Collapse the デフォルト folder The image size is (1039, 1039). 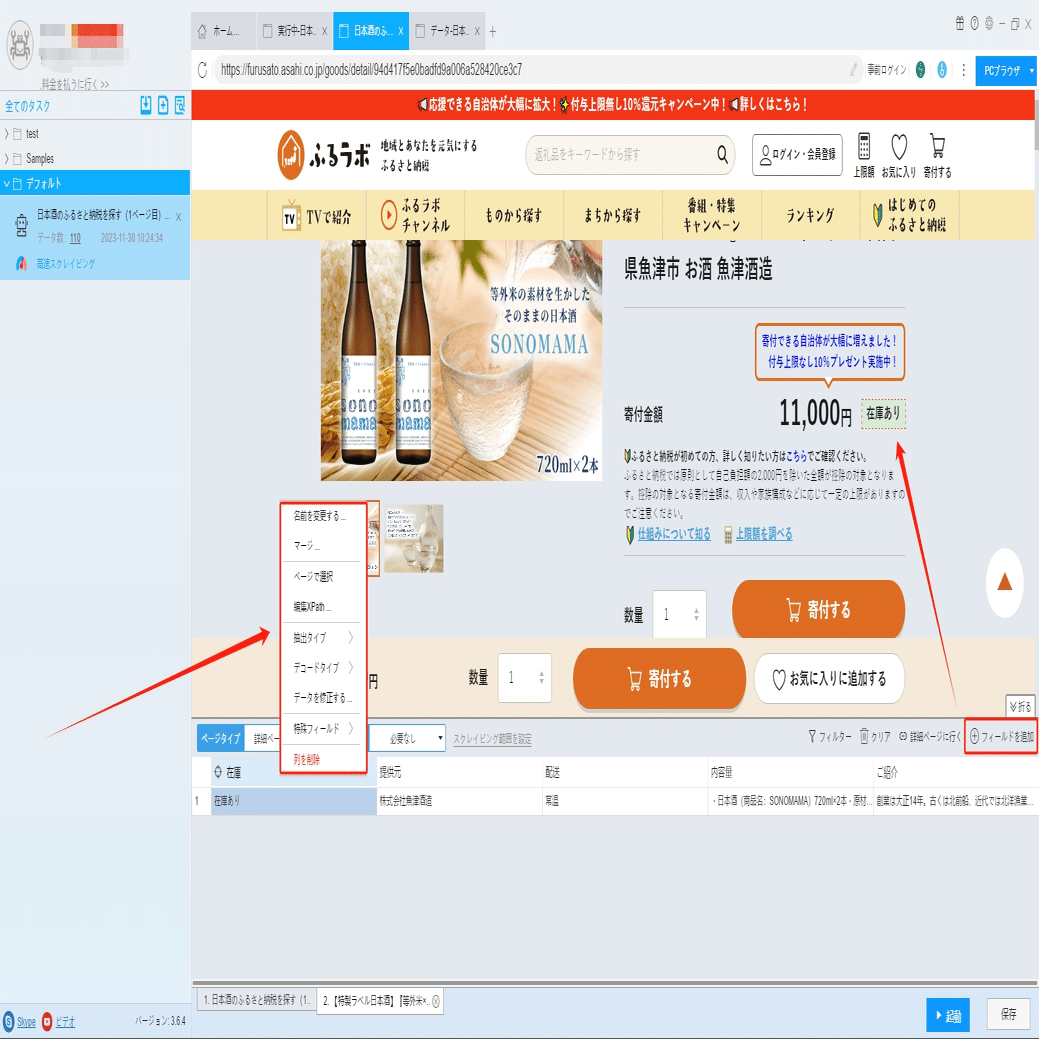tap(7, 184)
